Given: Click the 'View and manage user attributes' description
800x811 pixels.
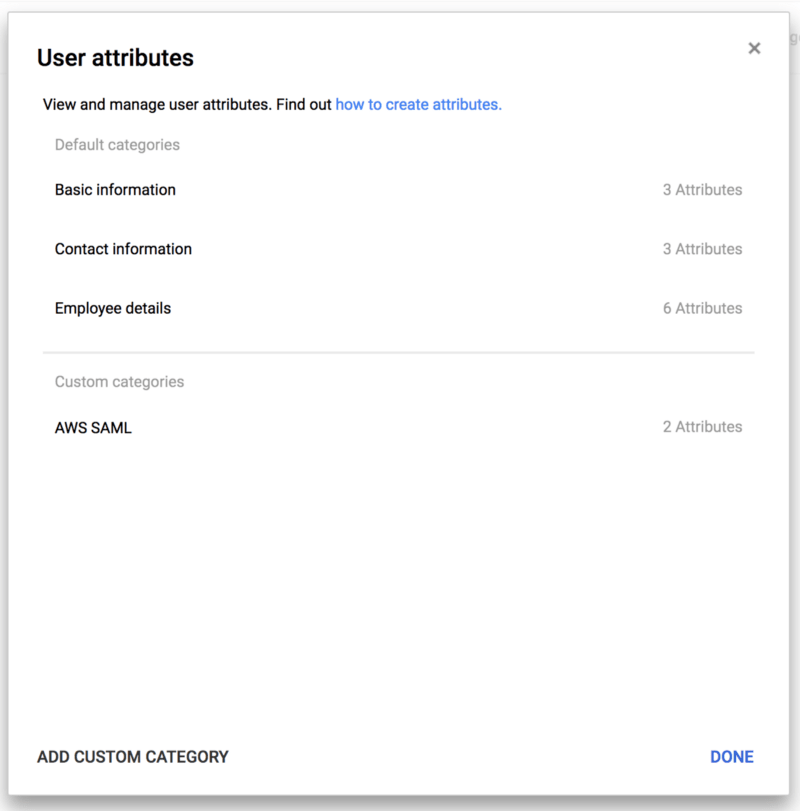Looking at the screenshot, I should pos(157,104).
